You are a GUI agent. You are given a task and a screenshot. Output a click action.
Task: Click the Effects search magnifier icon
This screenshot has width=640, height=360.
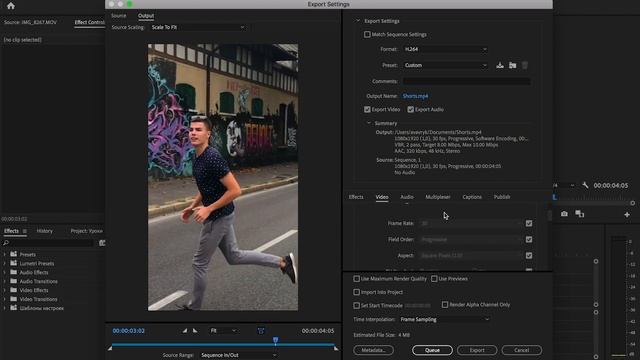tap(6, 243)
